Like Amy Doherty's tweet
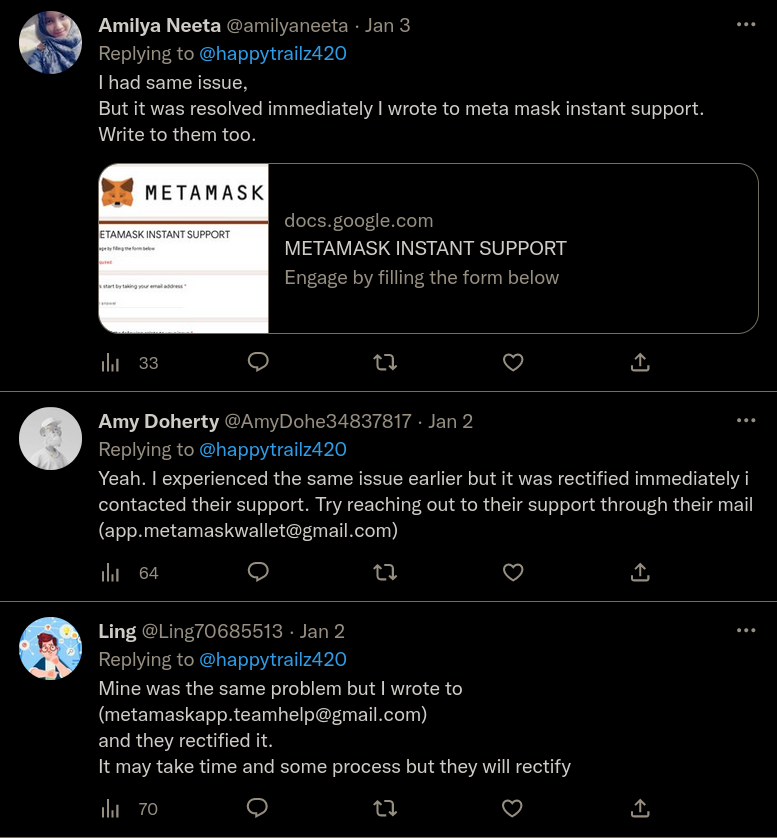The image size is (777, 838). point(513,572)
